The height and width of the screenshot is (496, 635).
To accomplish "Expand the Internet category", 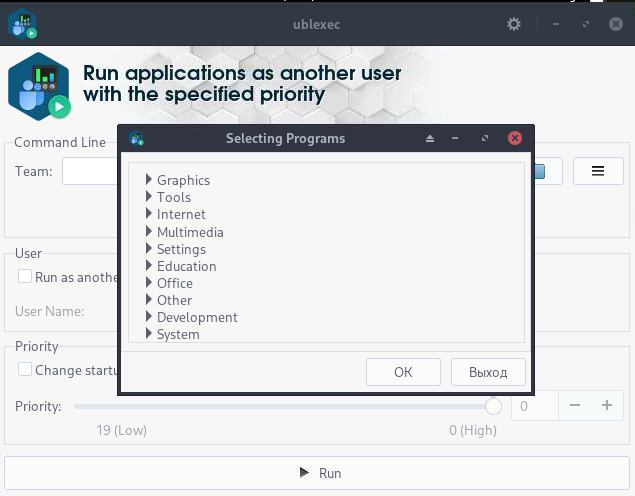I will pyautogui.click(x=148, y=214).
